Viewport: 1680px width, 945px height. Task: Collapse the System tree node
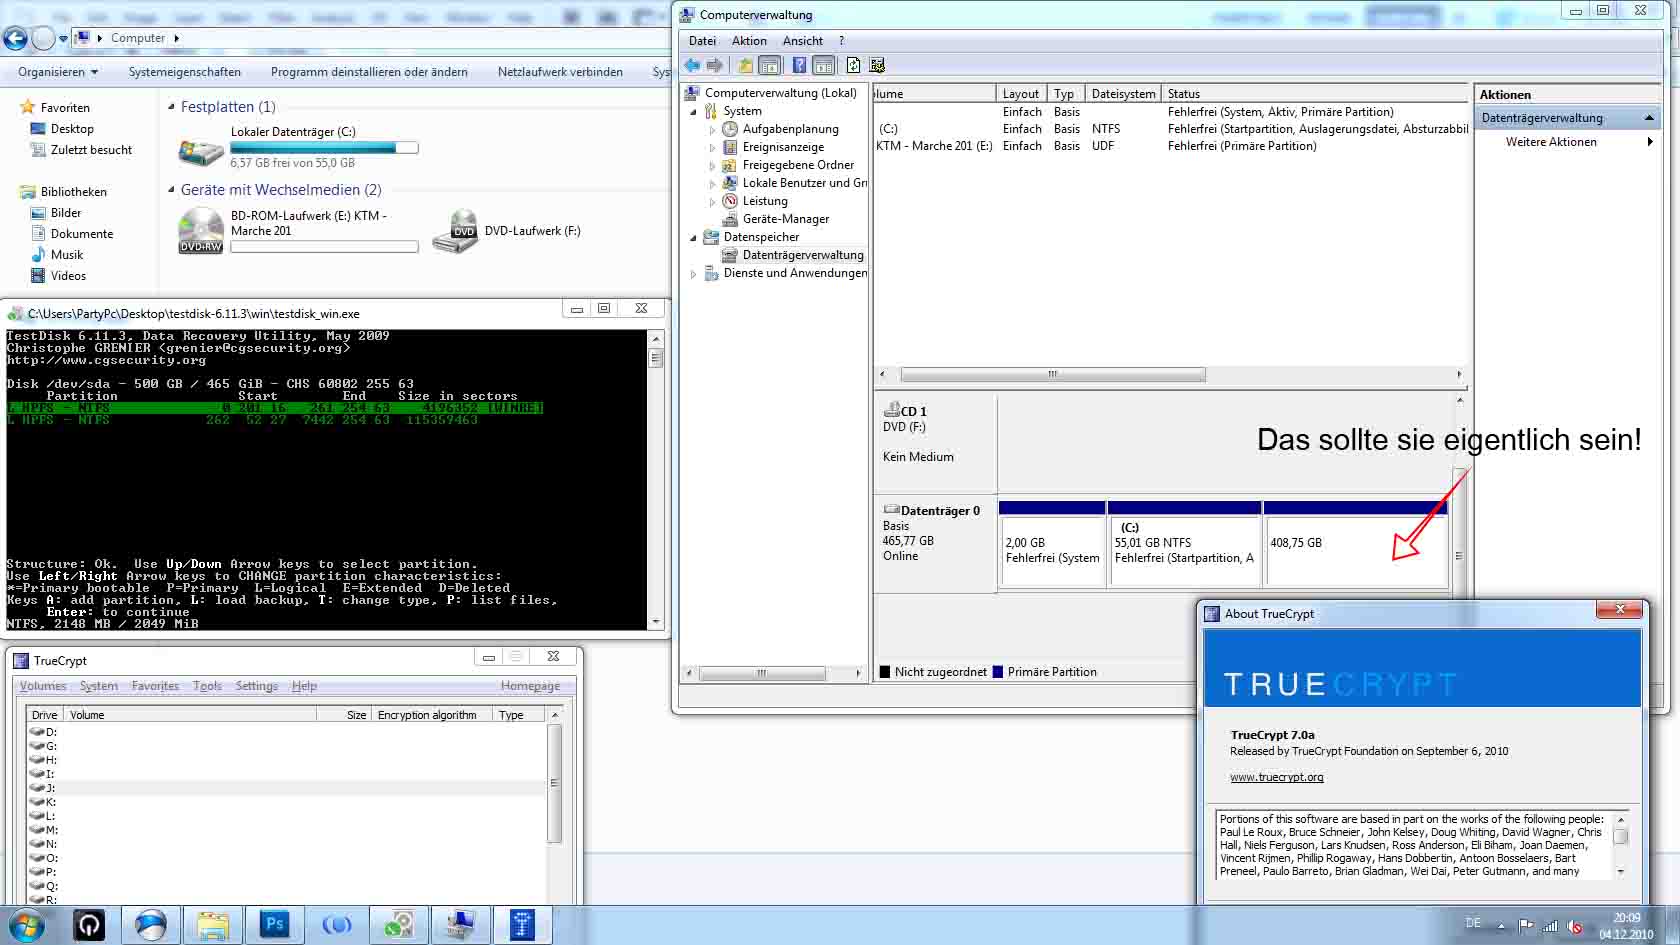pos(693,112)
